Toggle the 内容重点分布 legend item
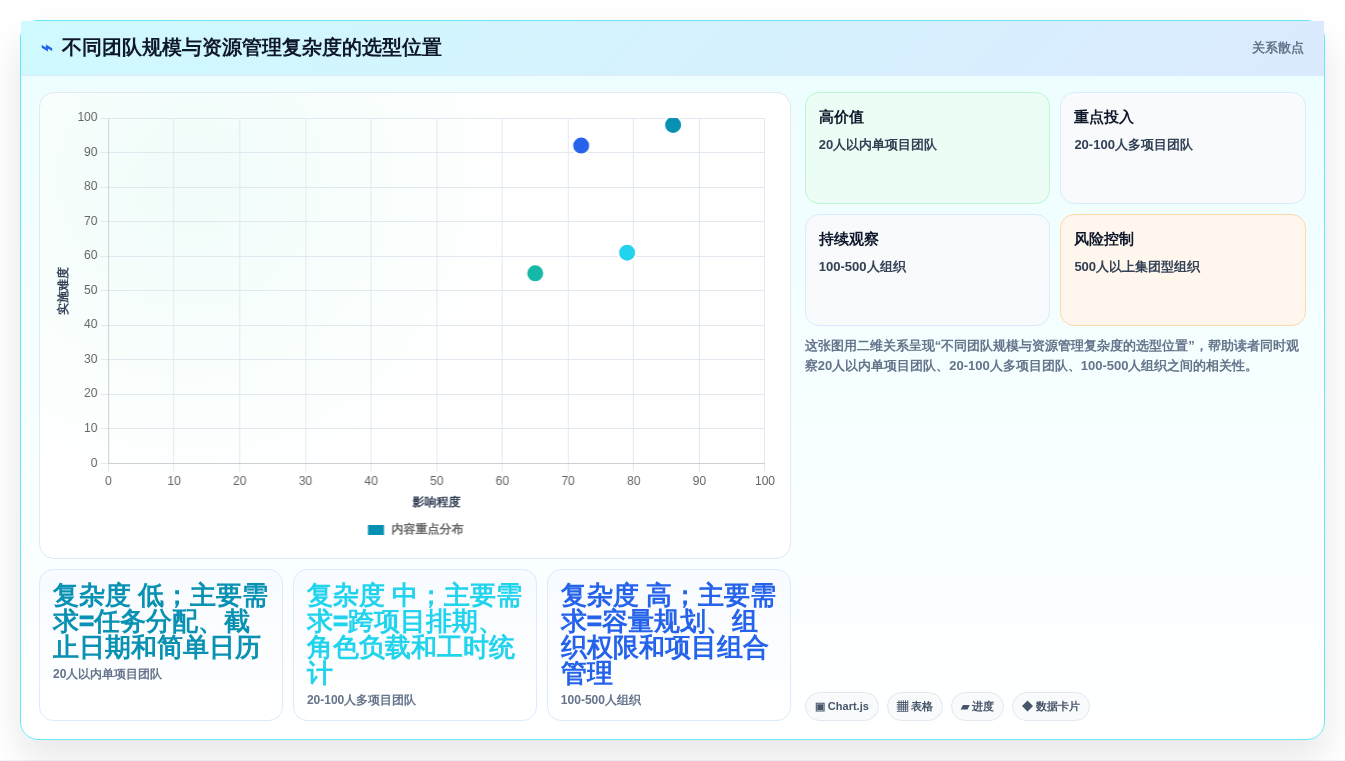Image resolution: width=1345 pixels, height=761 pixels. [x=415, y=529]
